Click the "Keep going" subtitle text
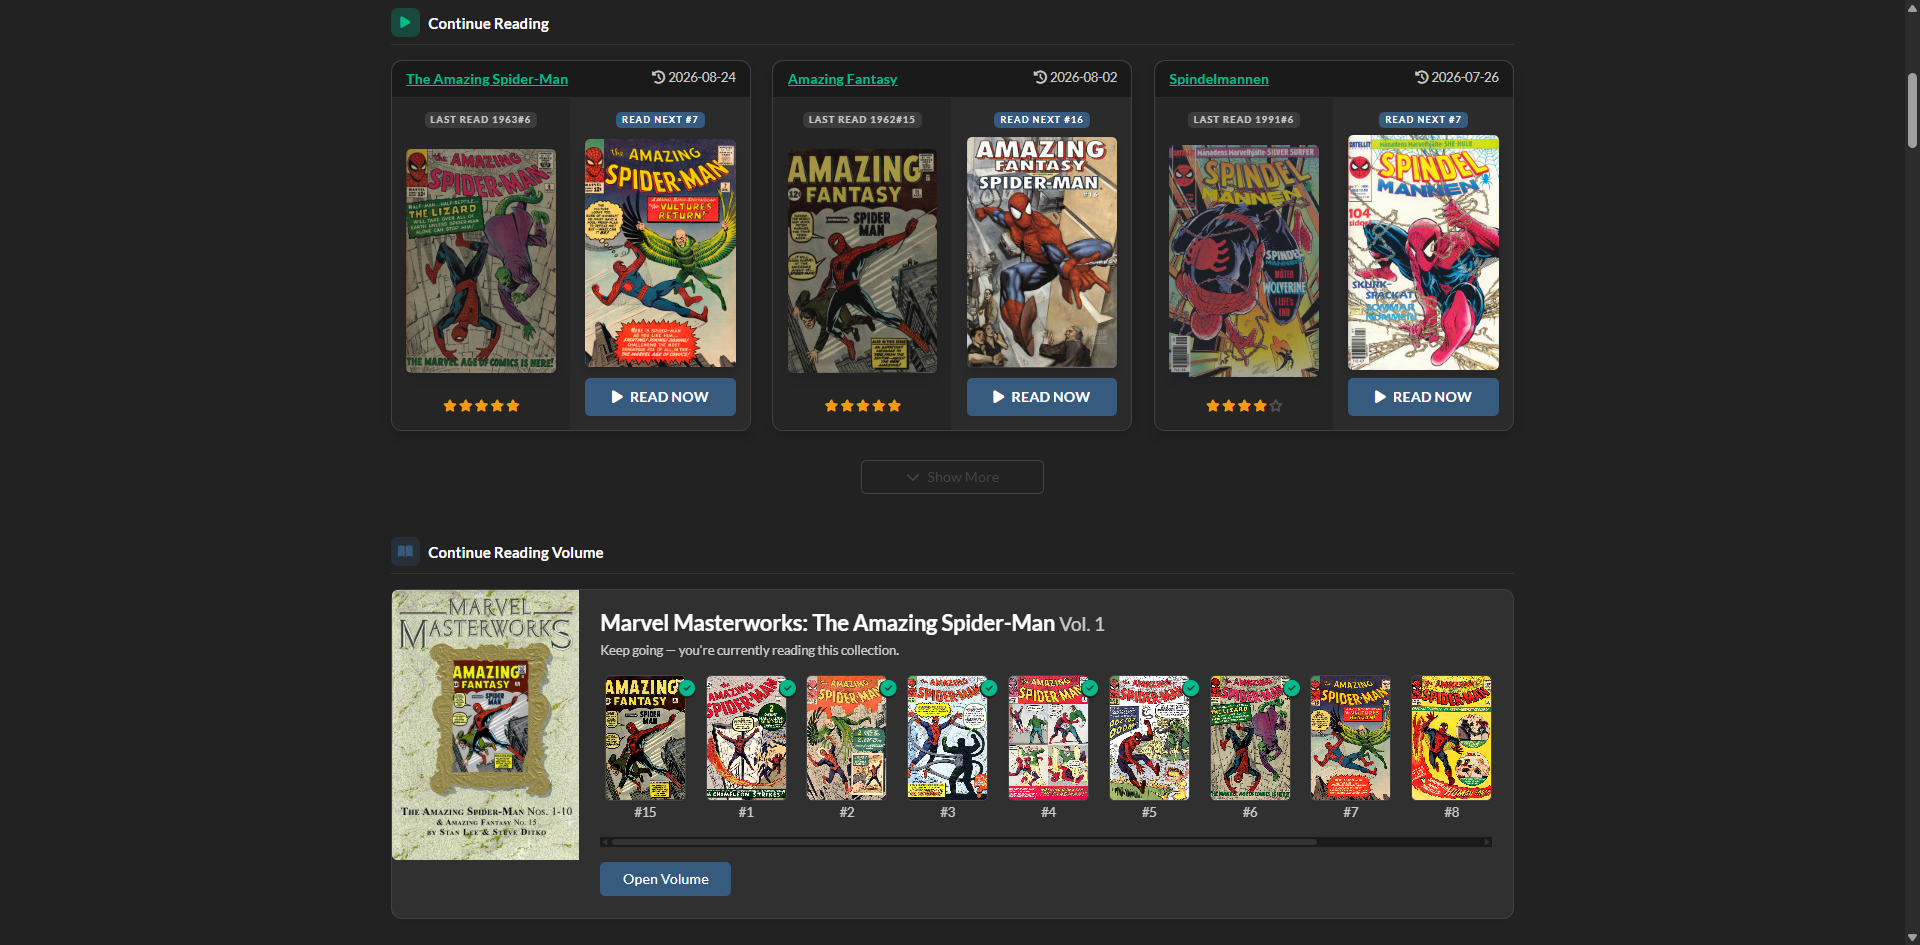 [750, 650]
